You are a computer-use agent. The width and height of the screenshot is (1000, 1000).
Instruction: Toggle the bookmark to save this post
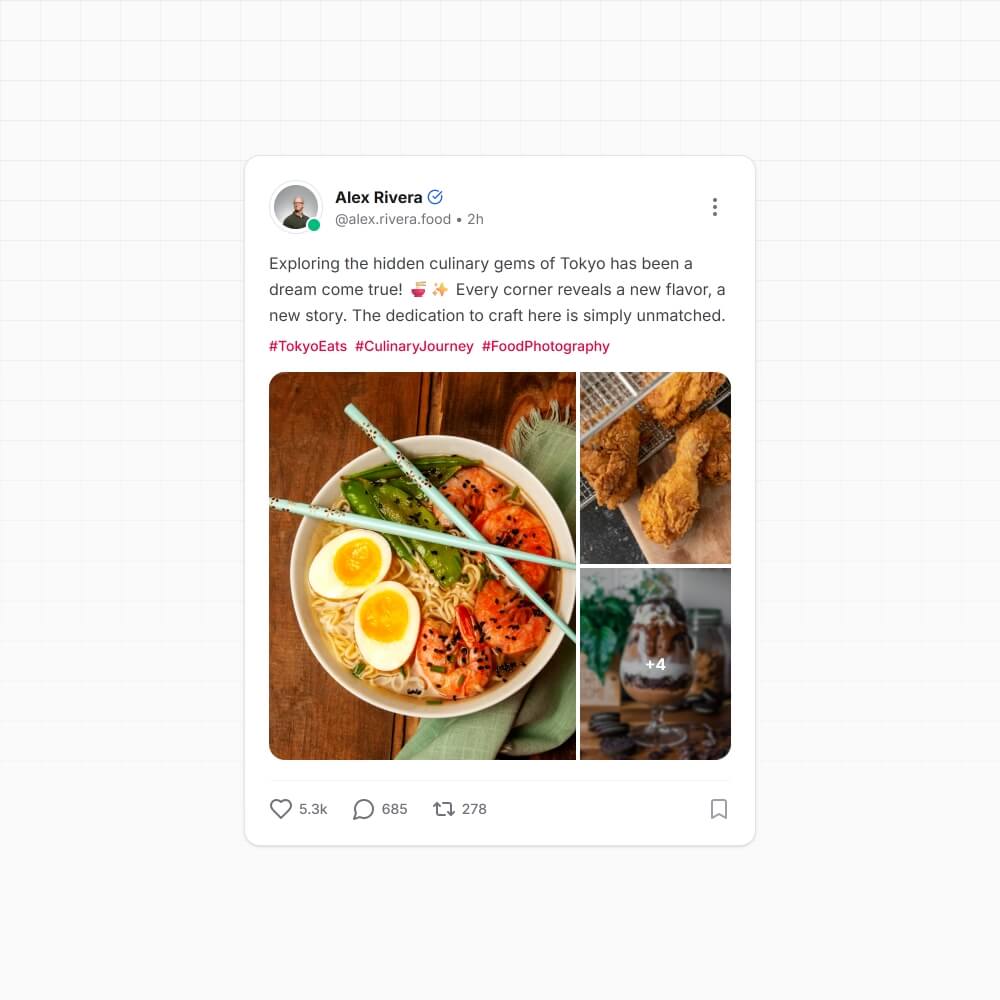[x=718, y=809]
